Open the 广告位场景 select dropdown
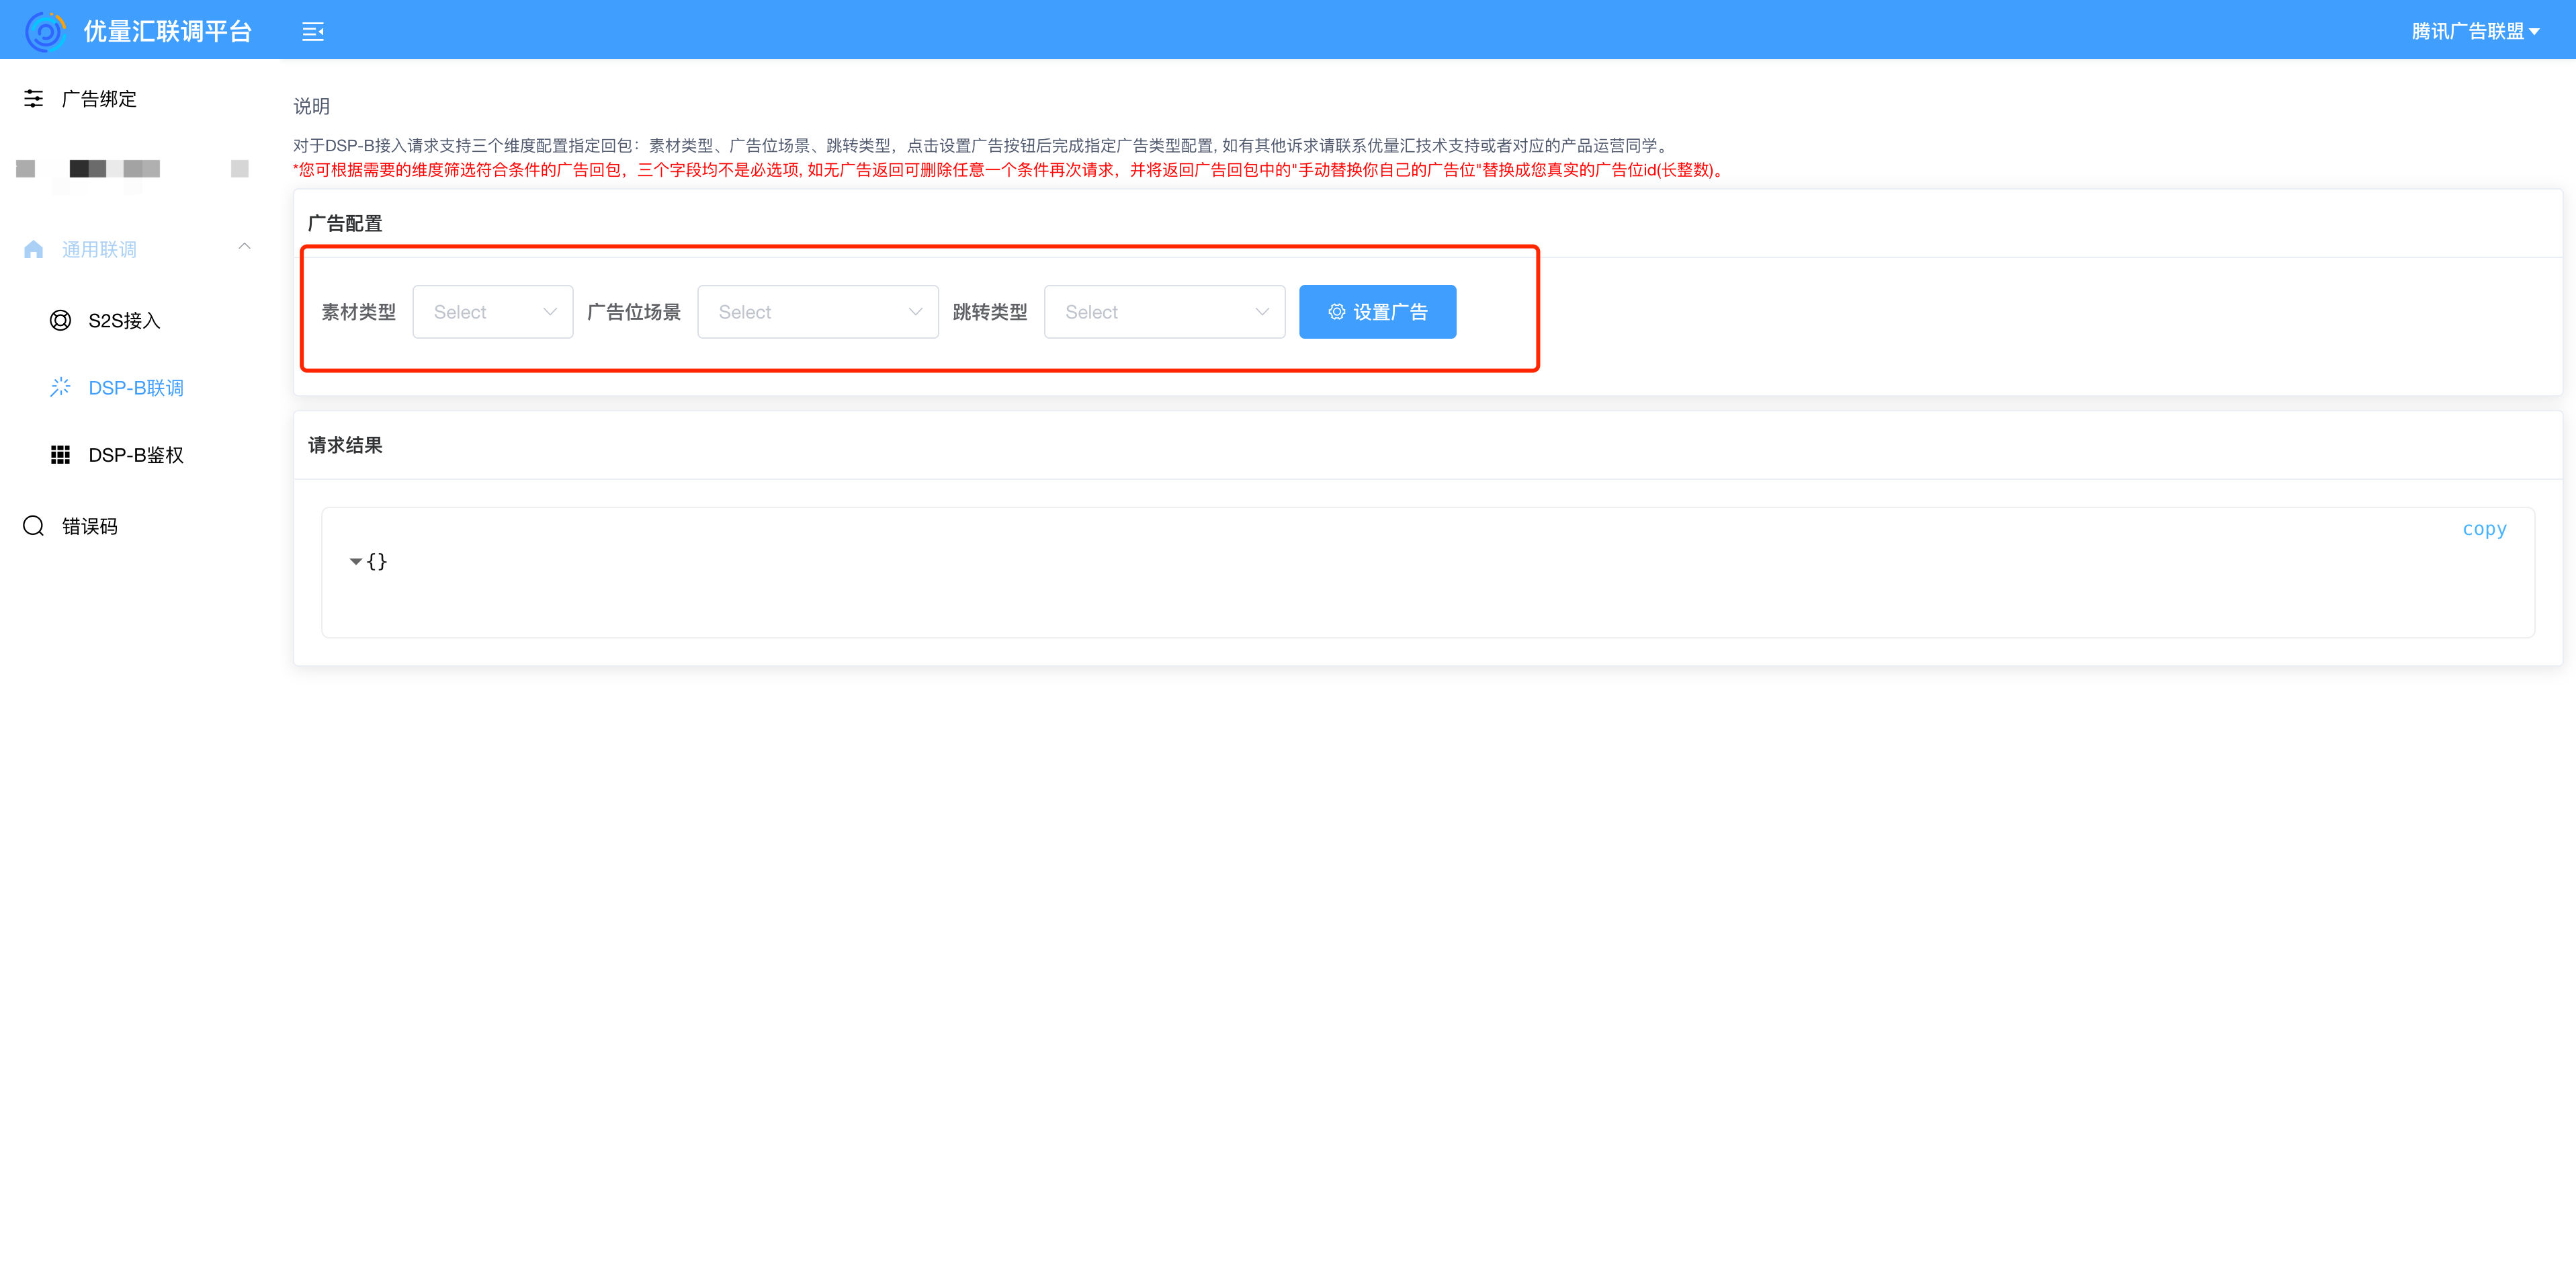2576x1285 pixels. [x=817, y=312]
